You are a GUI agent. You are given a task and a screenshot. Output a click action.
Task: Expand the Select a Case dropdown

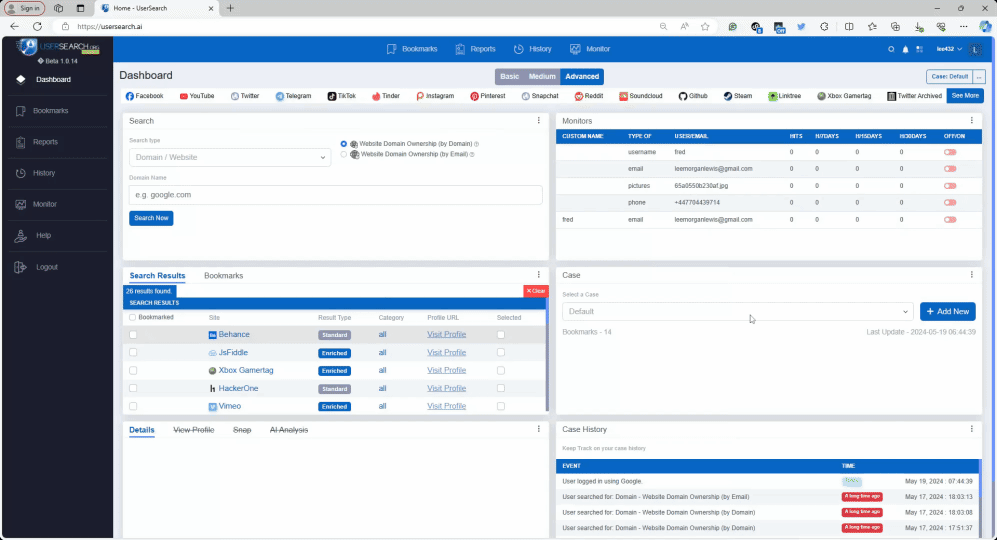click(x=737, y=311)
